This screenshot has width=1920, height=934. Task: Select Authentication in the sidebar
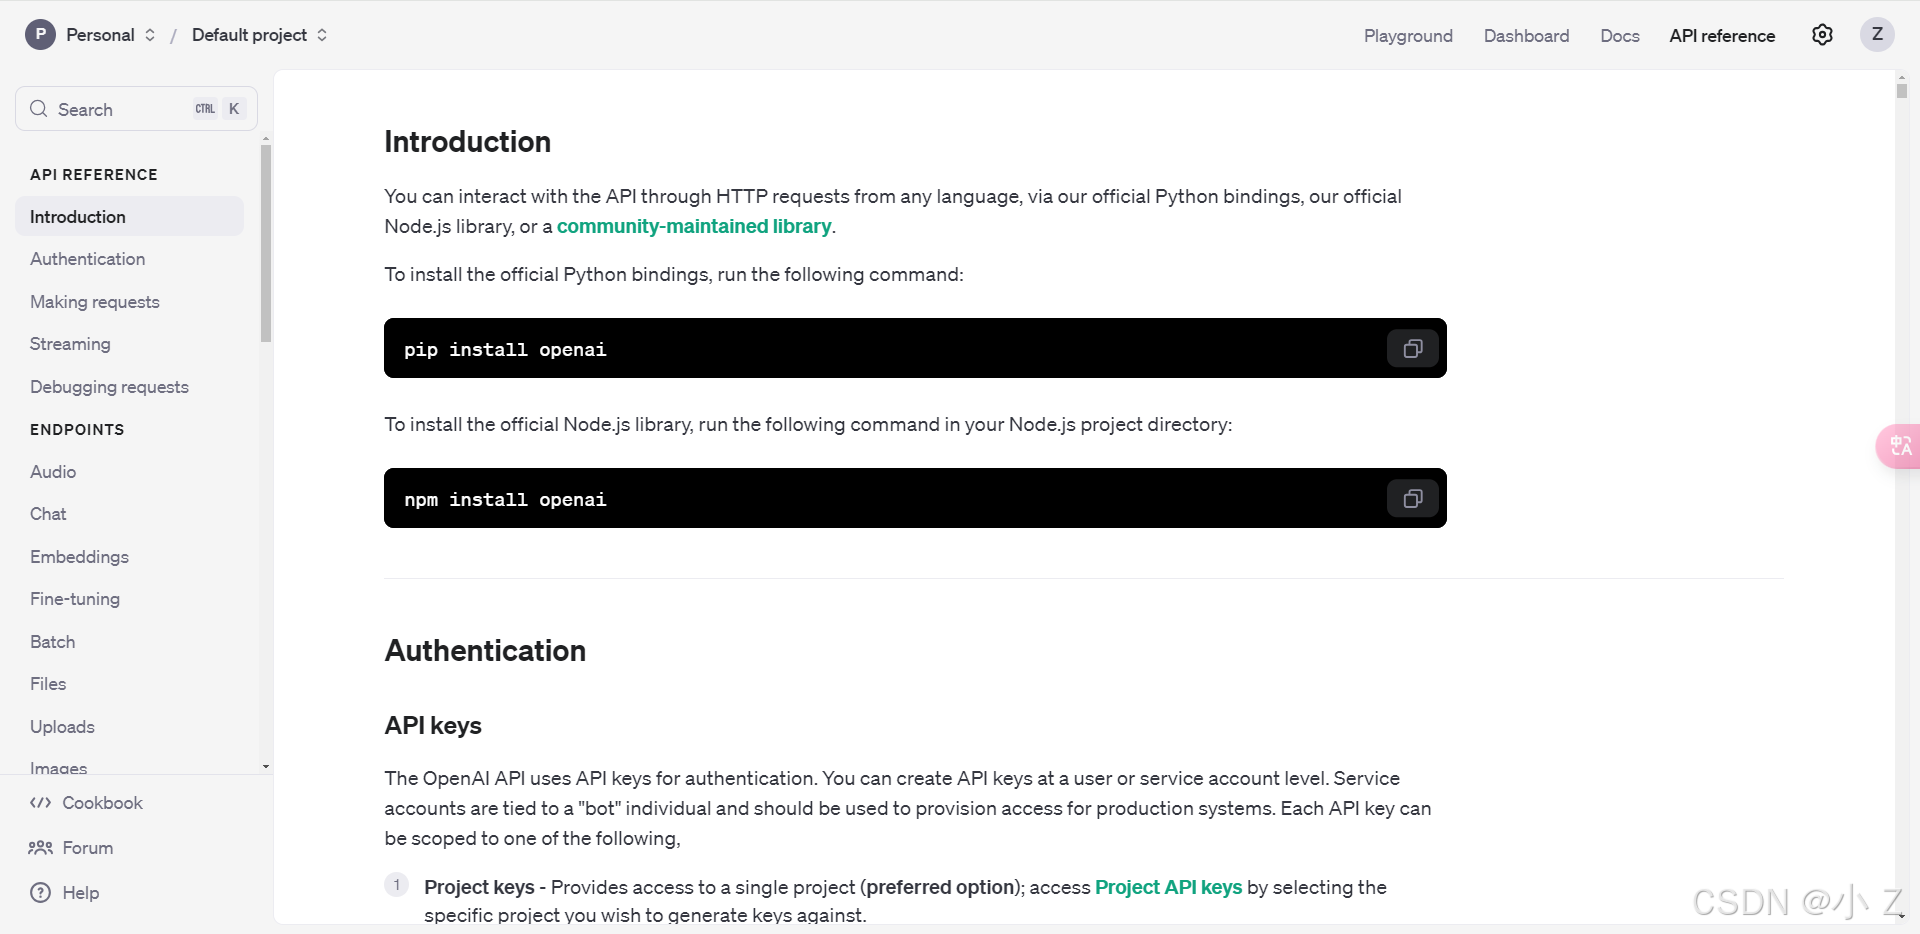[x=88, y=259]
